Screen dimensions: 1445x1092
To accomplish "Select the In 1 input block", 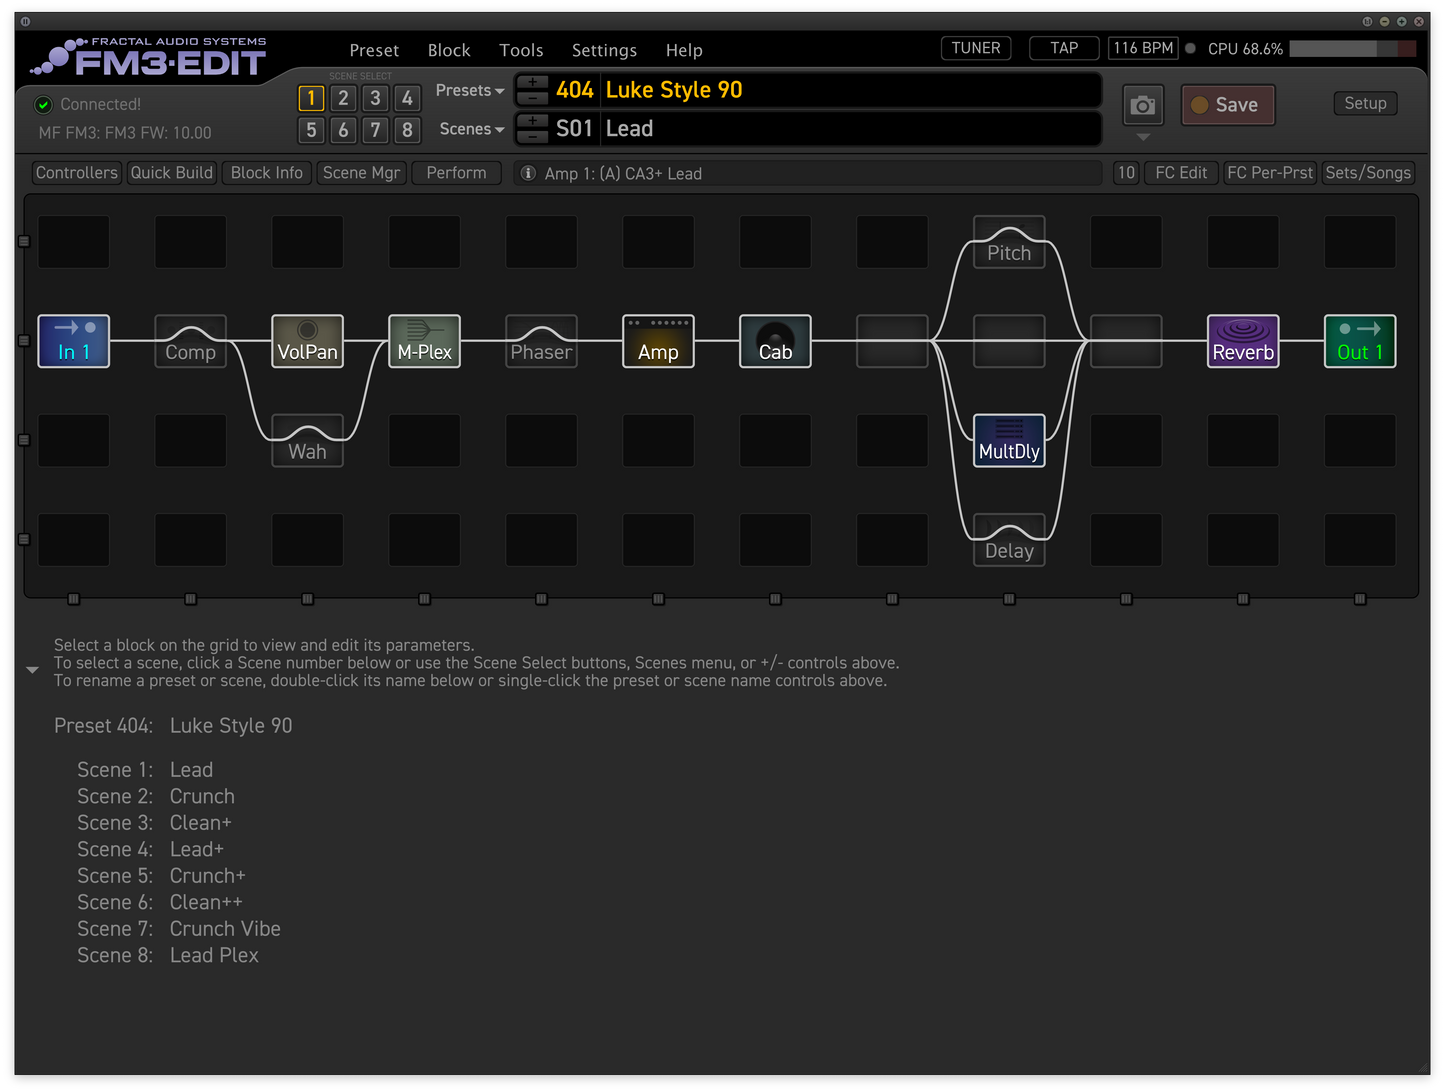I will coord(73,341).
